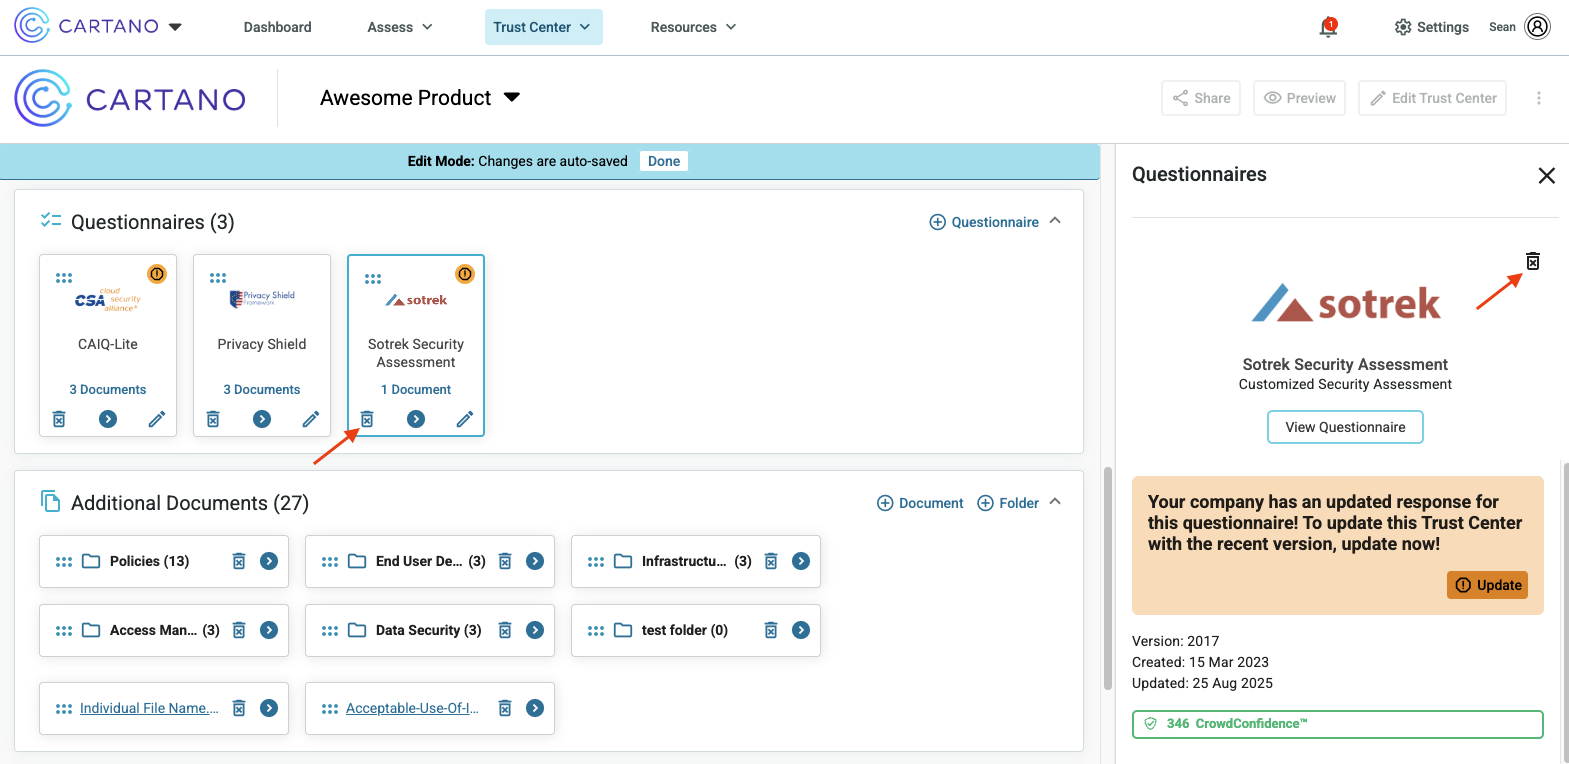1569x764 pixels.
Task: Click the orange Update button
Action: [1488, 585]
